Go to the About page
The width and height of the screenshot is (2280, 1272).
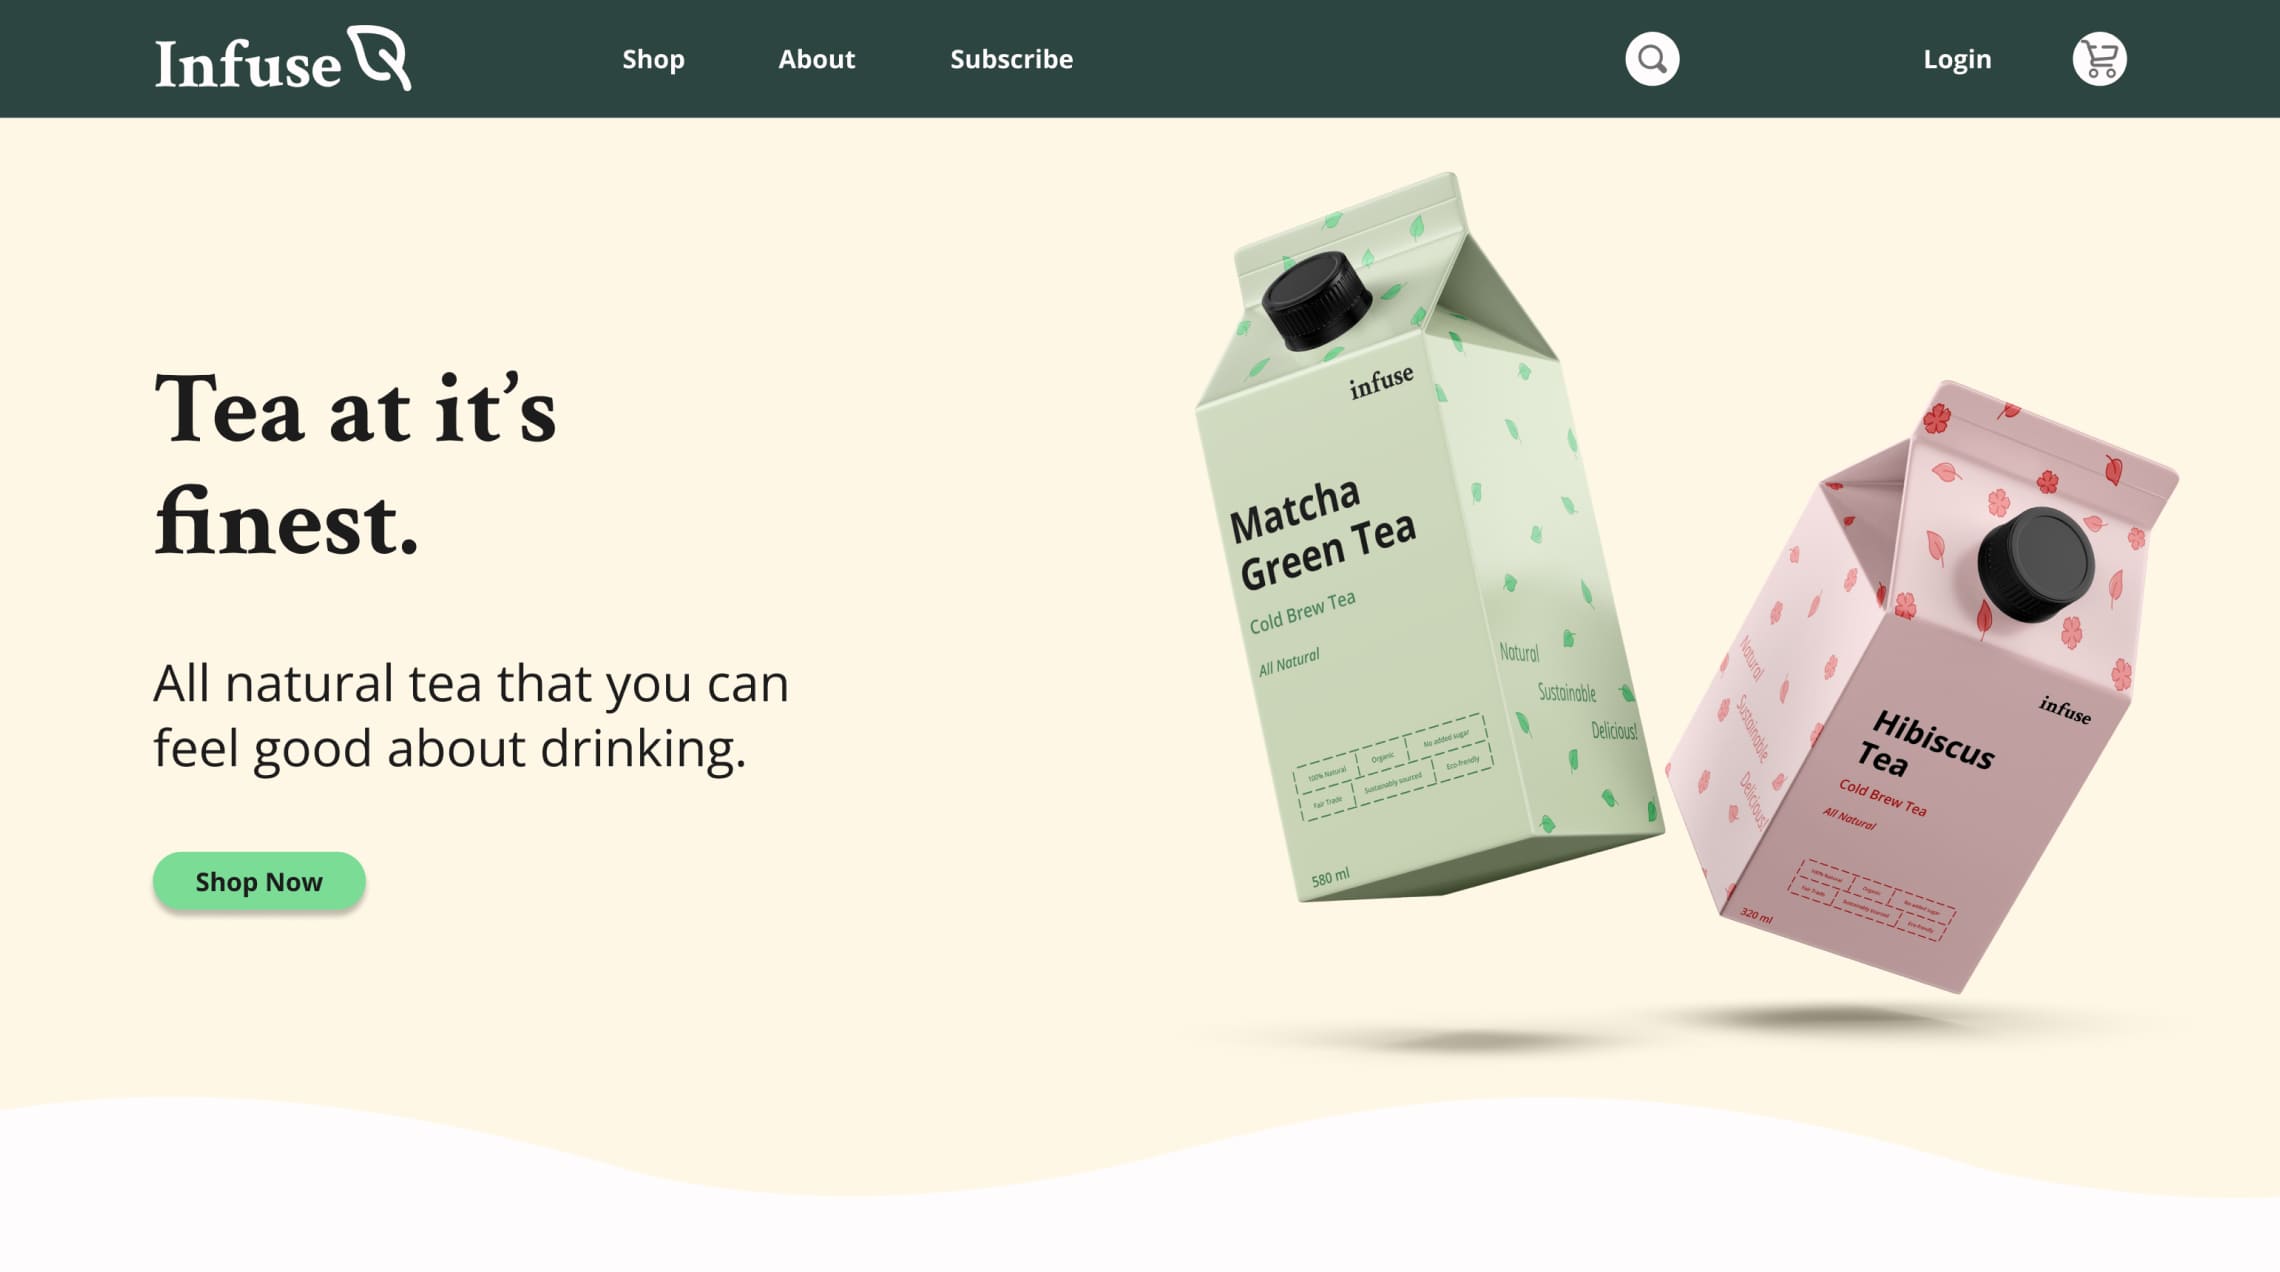817,59
